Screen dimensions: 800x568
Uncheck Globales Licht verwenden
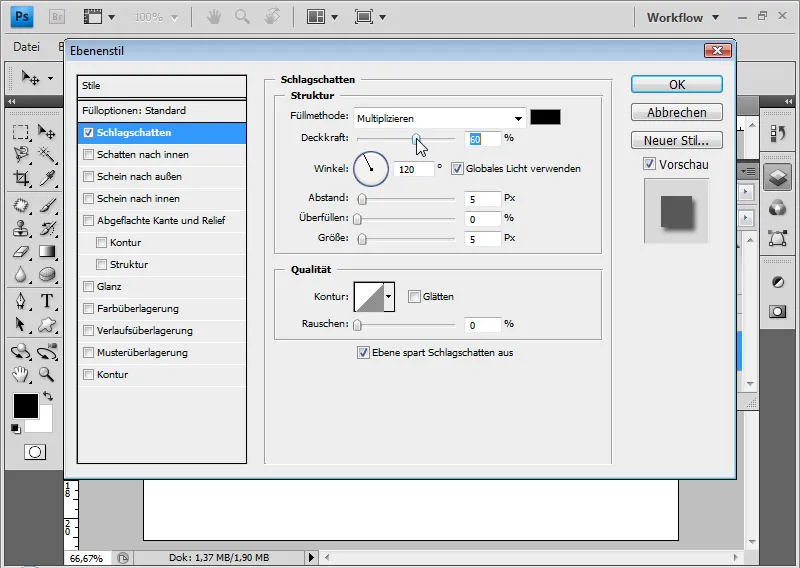tap(458, 169)
